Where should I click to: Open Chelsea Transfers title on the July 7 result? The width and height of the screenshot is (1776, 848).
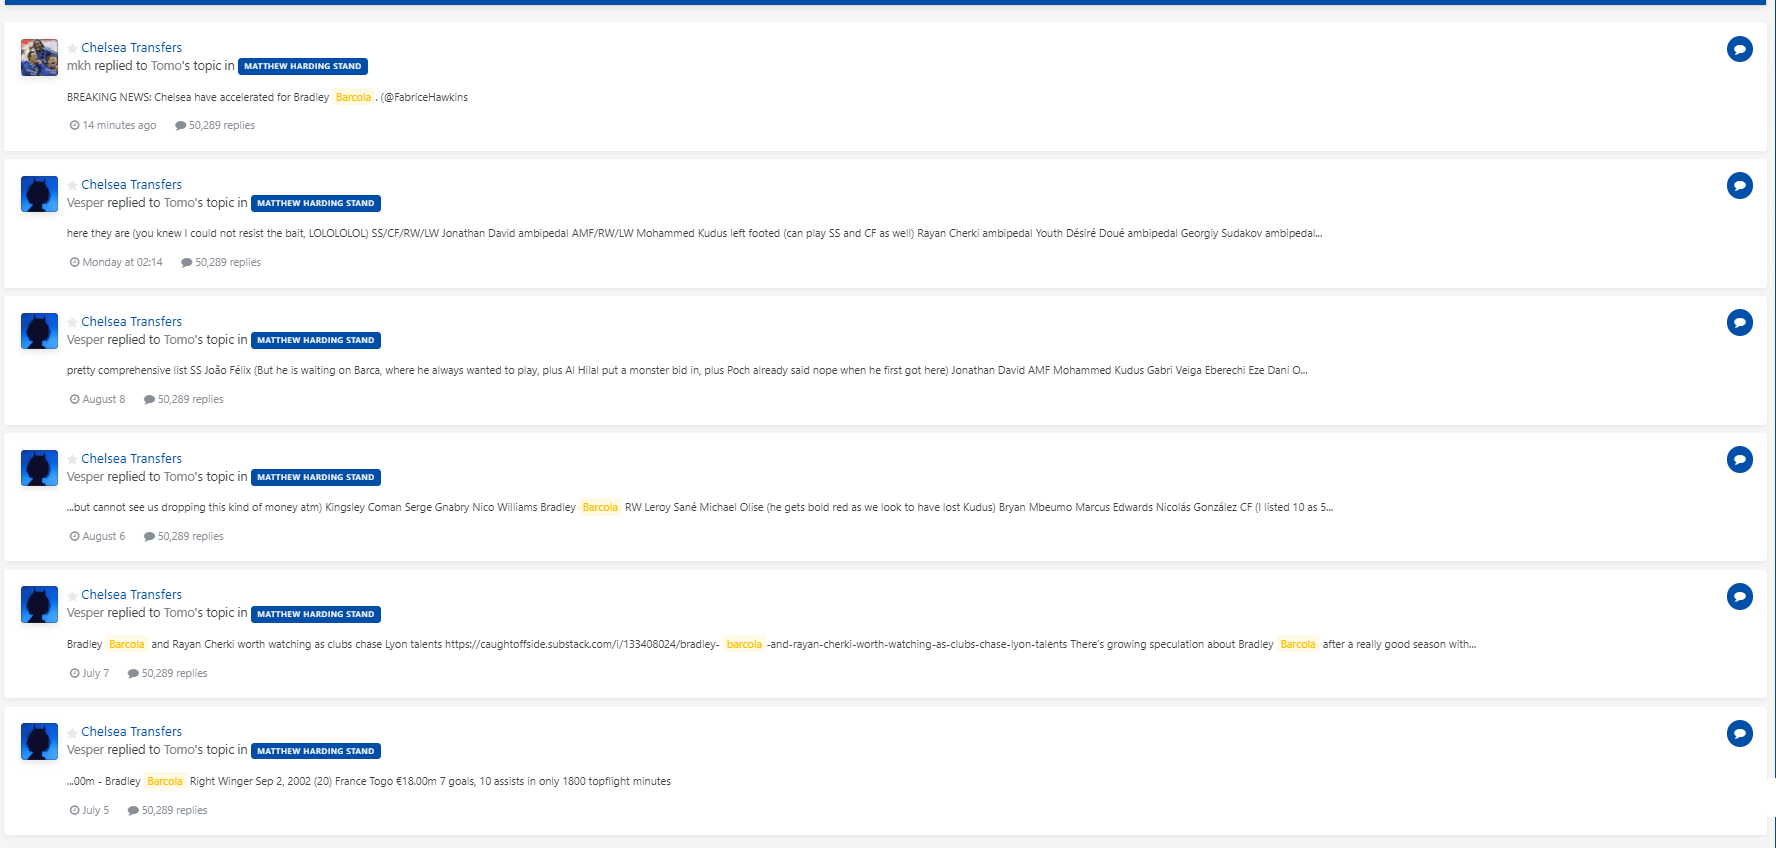[x=131, y=595]
